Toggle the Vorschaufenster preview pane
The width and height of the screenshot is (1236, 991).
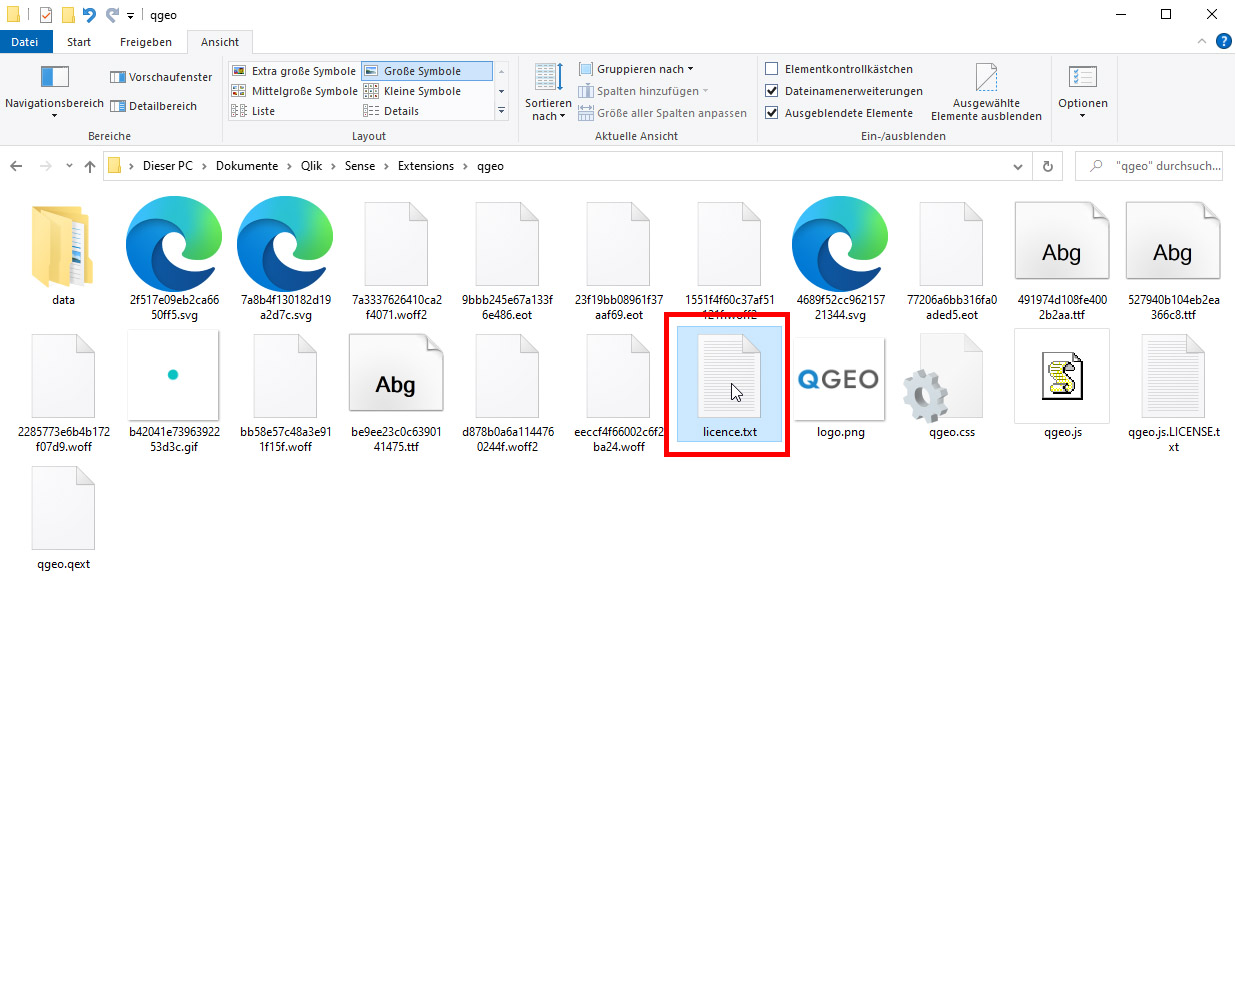161,77
